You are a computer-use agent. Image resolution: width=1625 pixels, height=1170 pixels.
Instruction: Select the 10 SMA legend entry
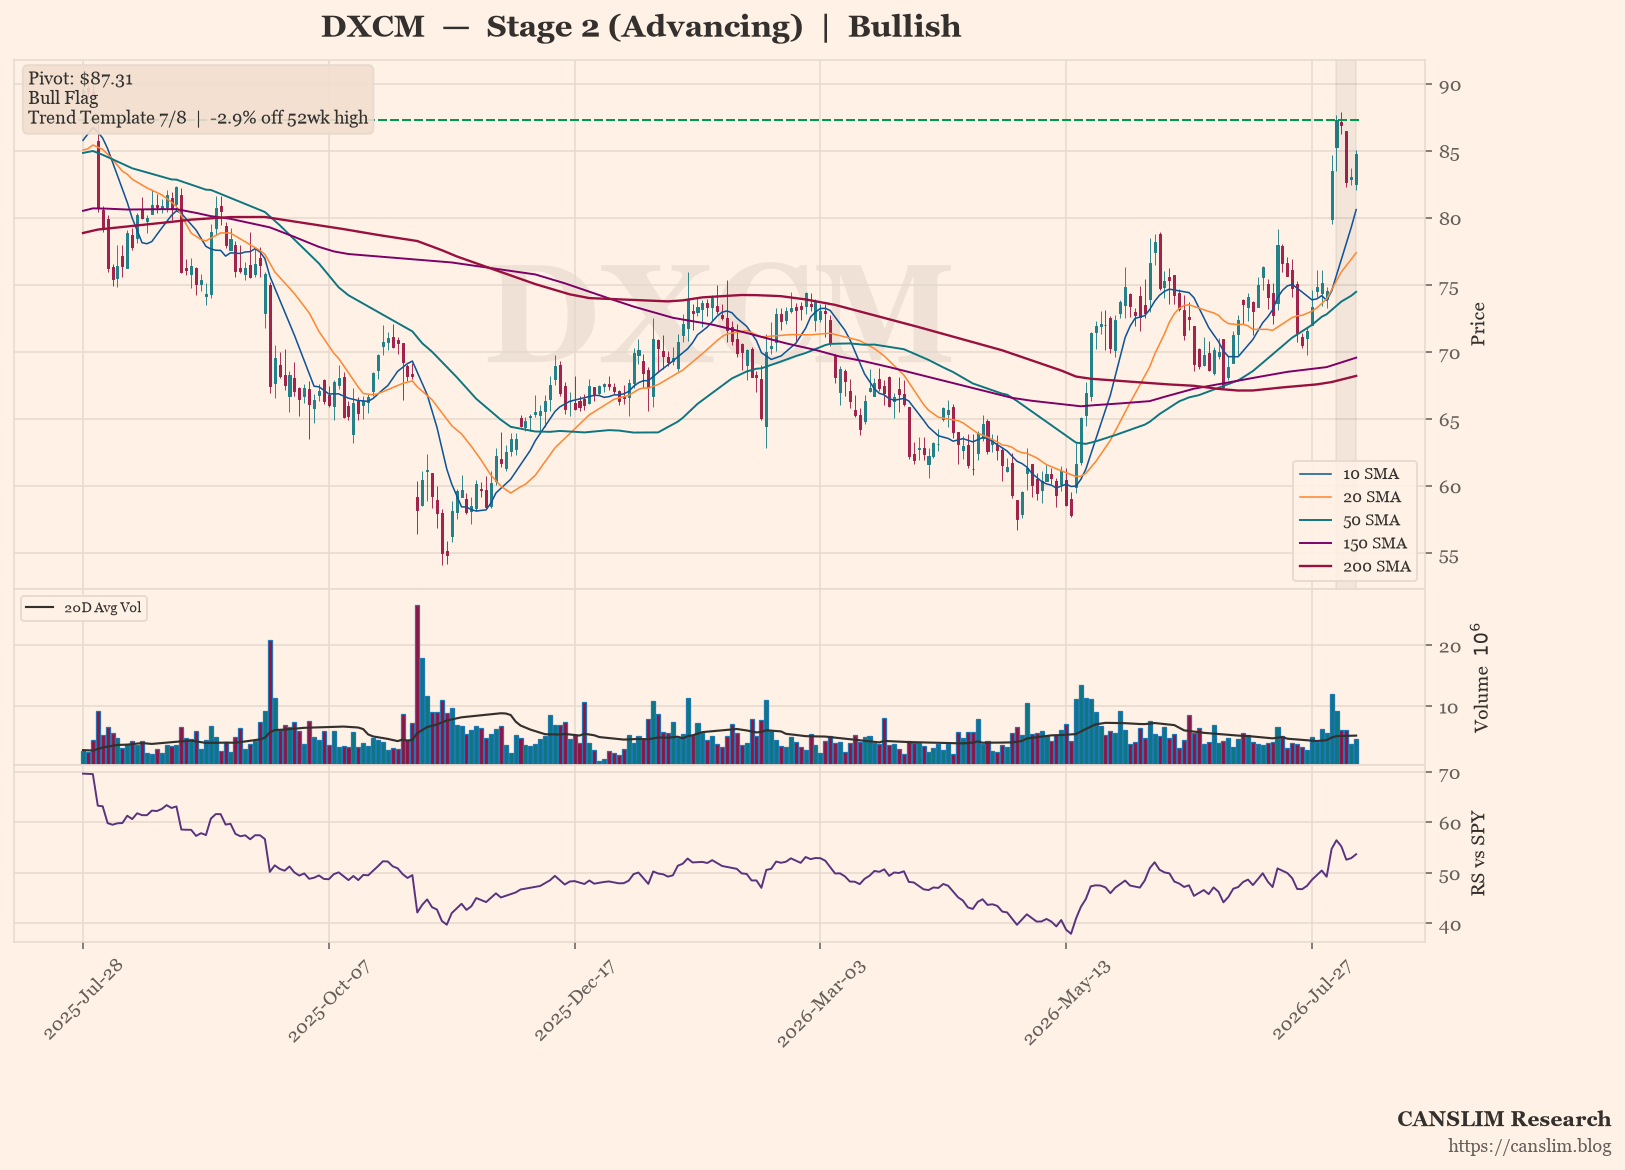[x=1355, y=474]
